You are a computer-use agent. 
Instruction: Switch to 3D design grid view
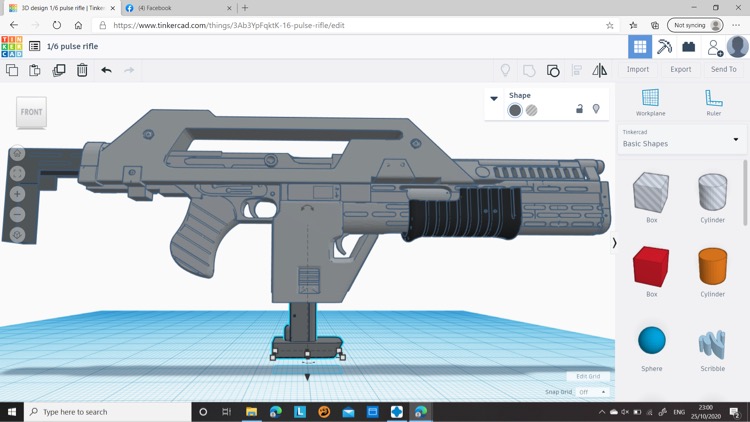[x=640, y=46]
